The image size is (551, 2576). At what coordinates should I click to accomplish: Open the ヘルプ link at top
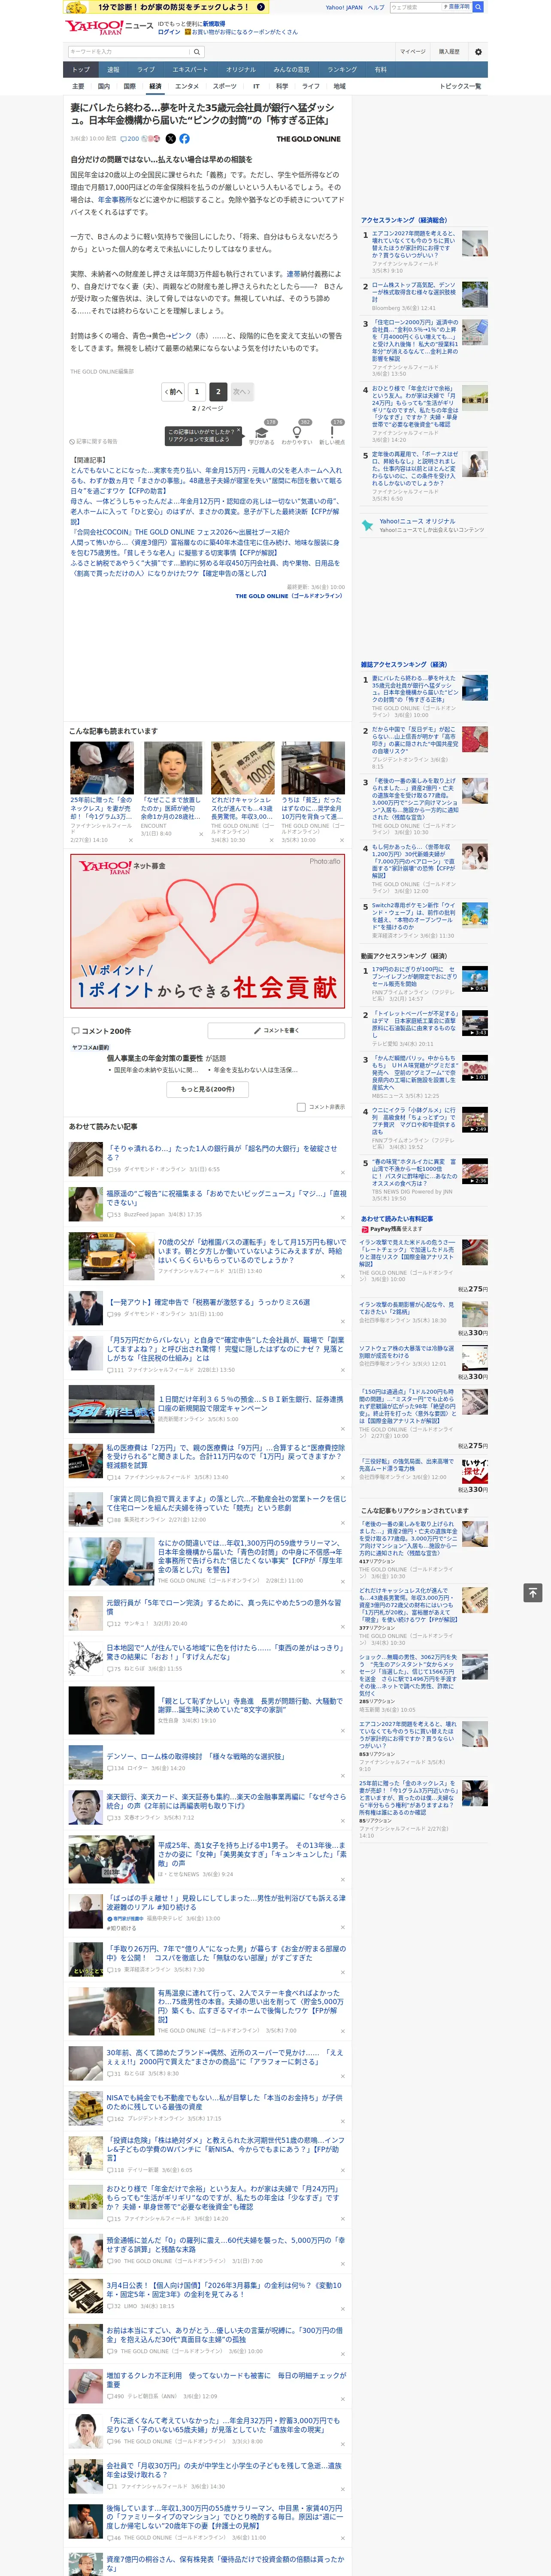[376, 7]
